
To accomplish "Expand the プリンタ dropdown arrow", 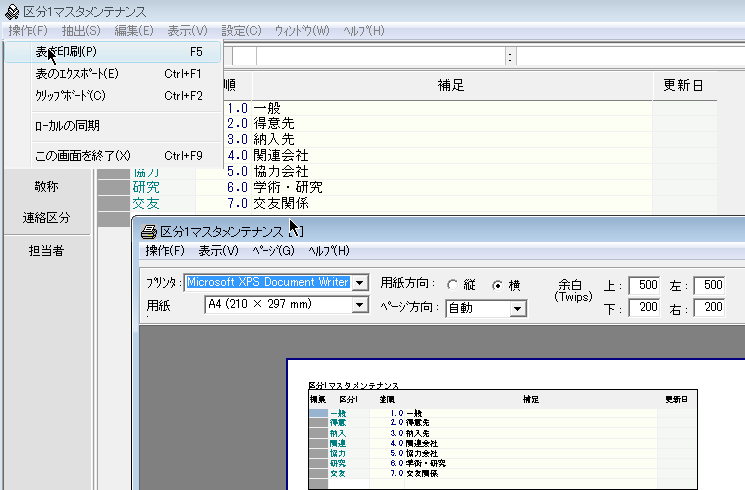I will click(360, 282).
